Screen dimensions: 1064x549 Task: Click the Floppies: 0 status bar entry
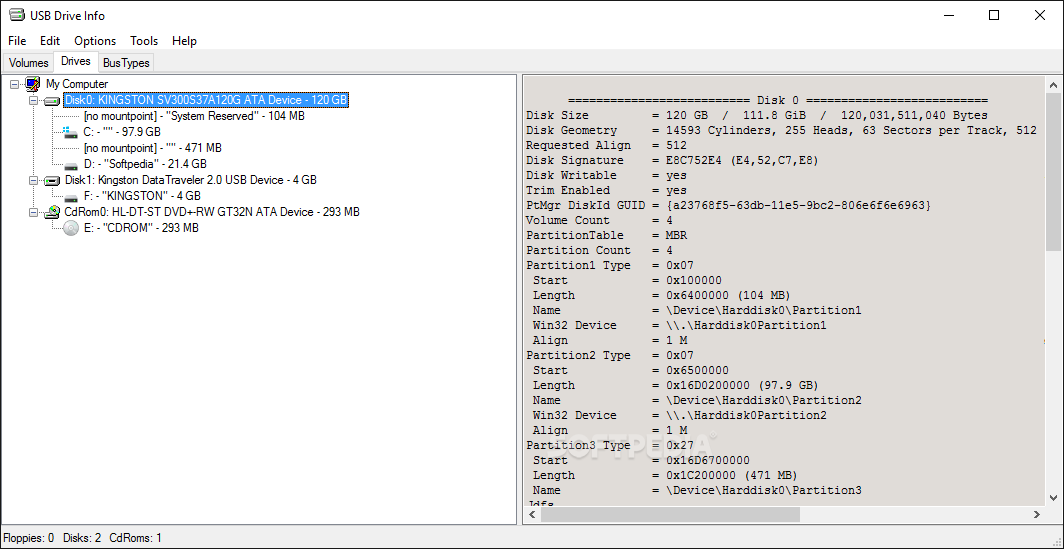[x=29, y=538]
